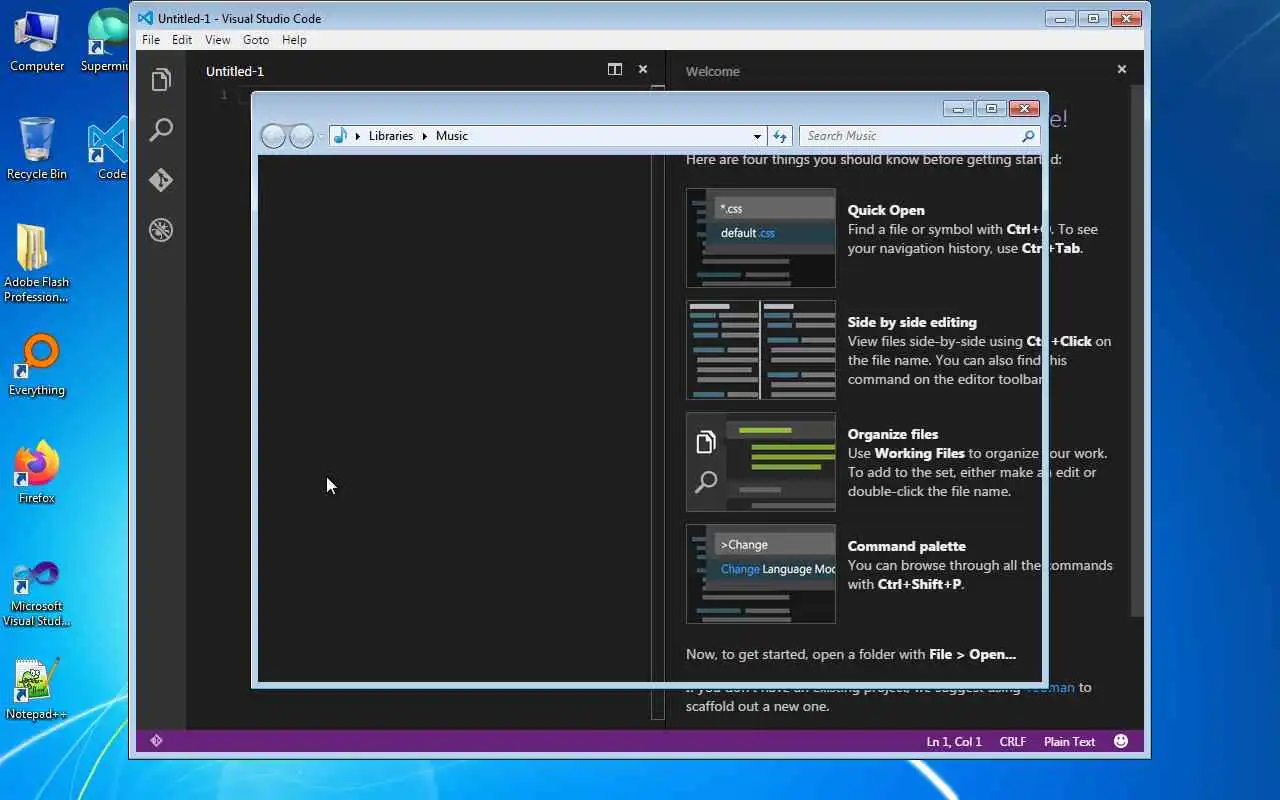Viewport: 1280px width, 800px height.
Task: Click the Side by side editing heading
Action: 912,322
